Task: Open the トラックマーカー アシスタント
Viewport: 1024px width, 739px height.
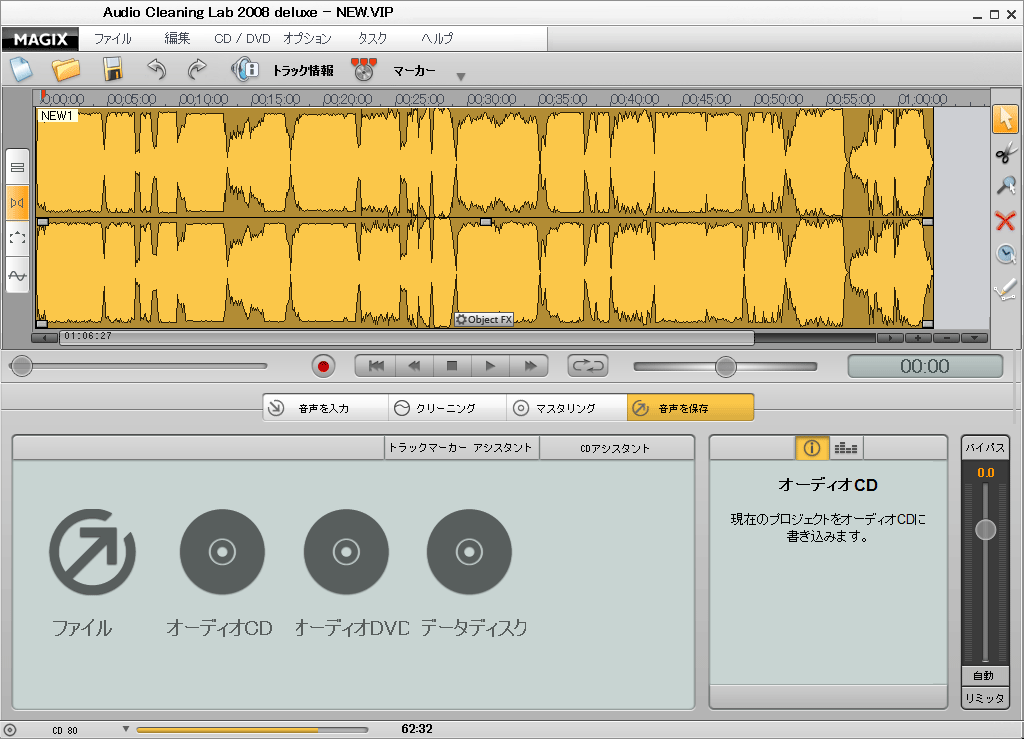Action: 461,448
